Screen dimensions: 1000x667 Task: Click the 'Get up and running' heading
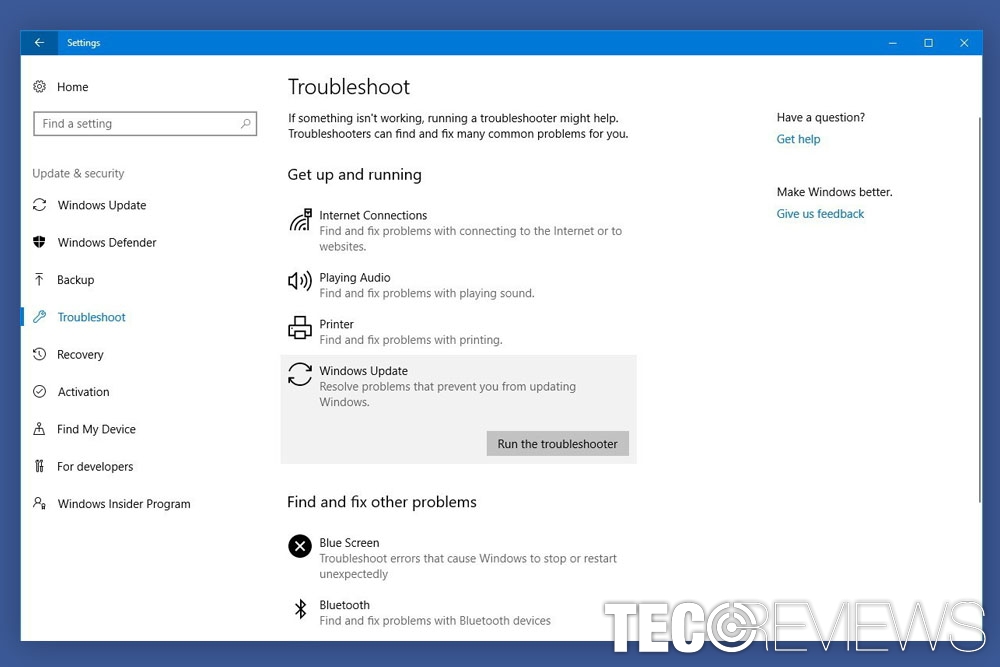(355, 175)
